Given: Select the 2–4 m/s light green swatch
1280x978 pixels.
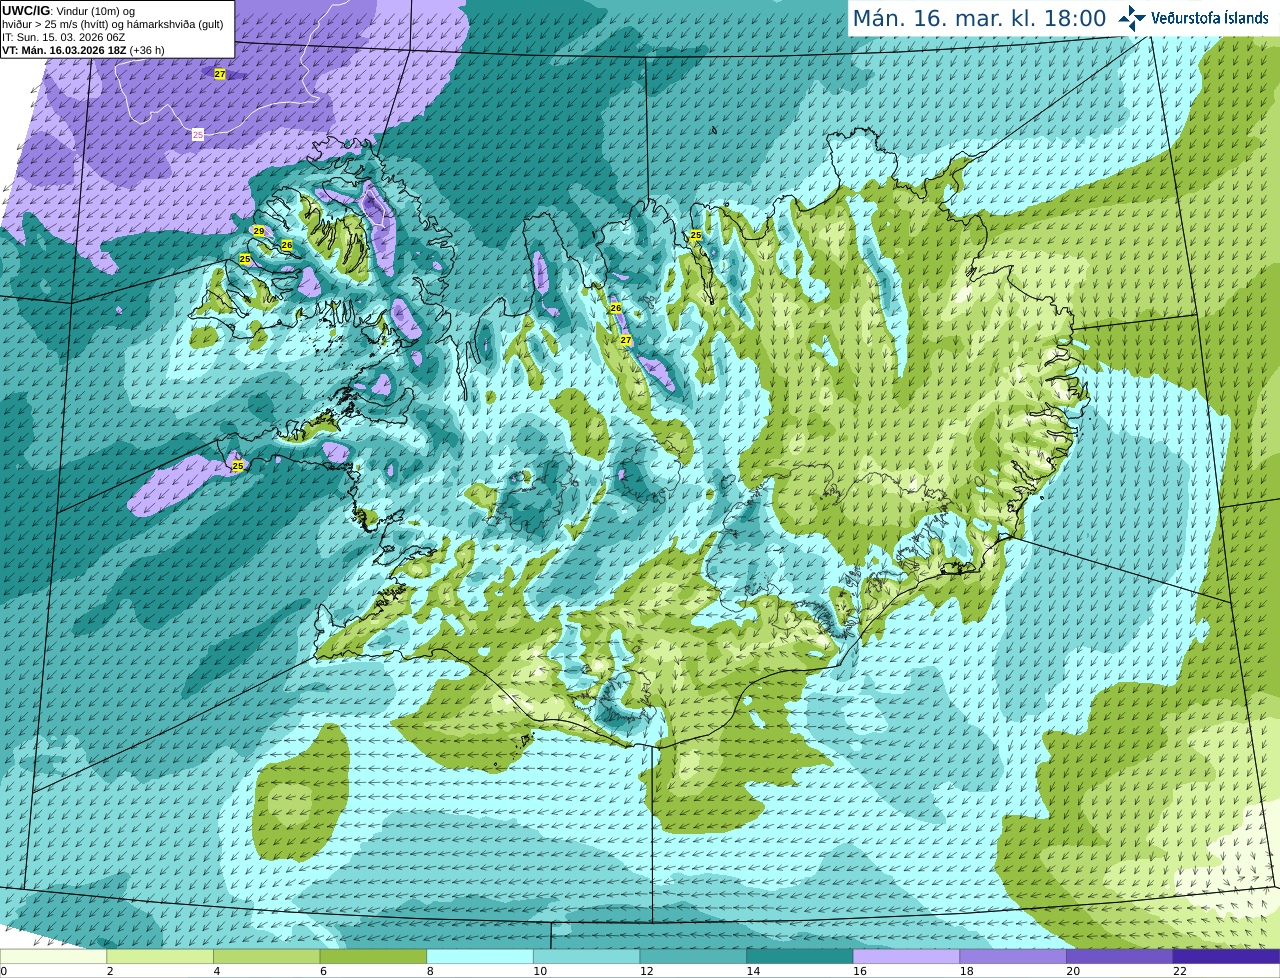Looking at the screenshot, I should tap(160, 956).
